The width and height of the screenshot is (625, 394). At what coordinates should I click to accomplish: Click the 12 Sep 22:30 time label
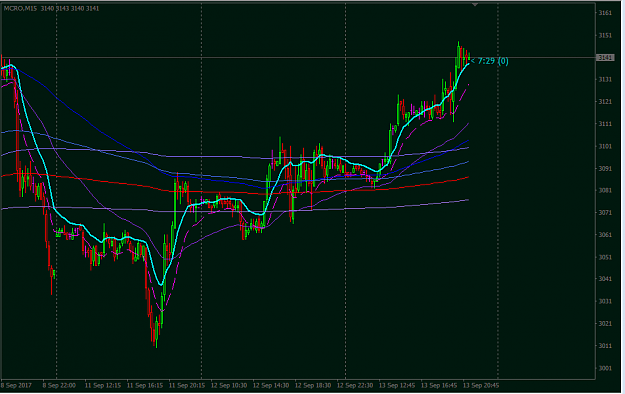(355, 386)
